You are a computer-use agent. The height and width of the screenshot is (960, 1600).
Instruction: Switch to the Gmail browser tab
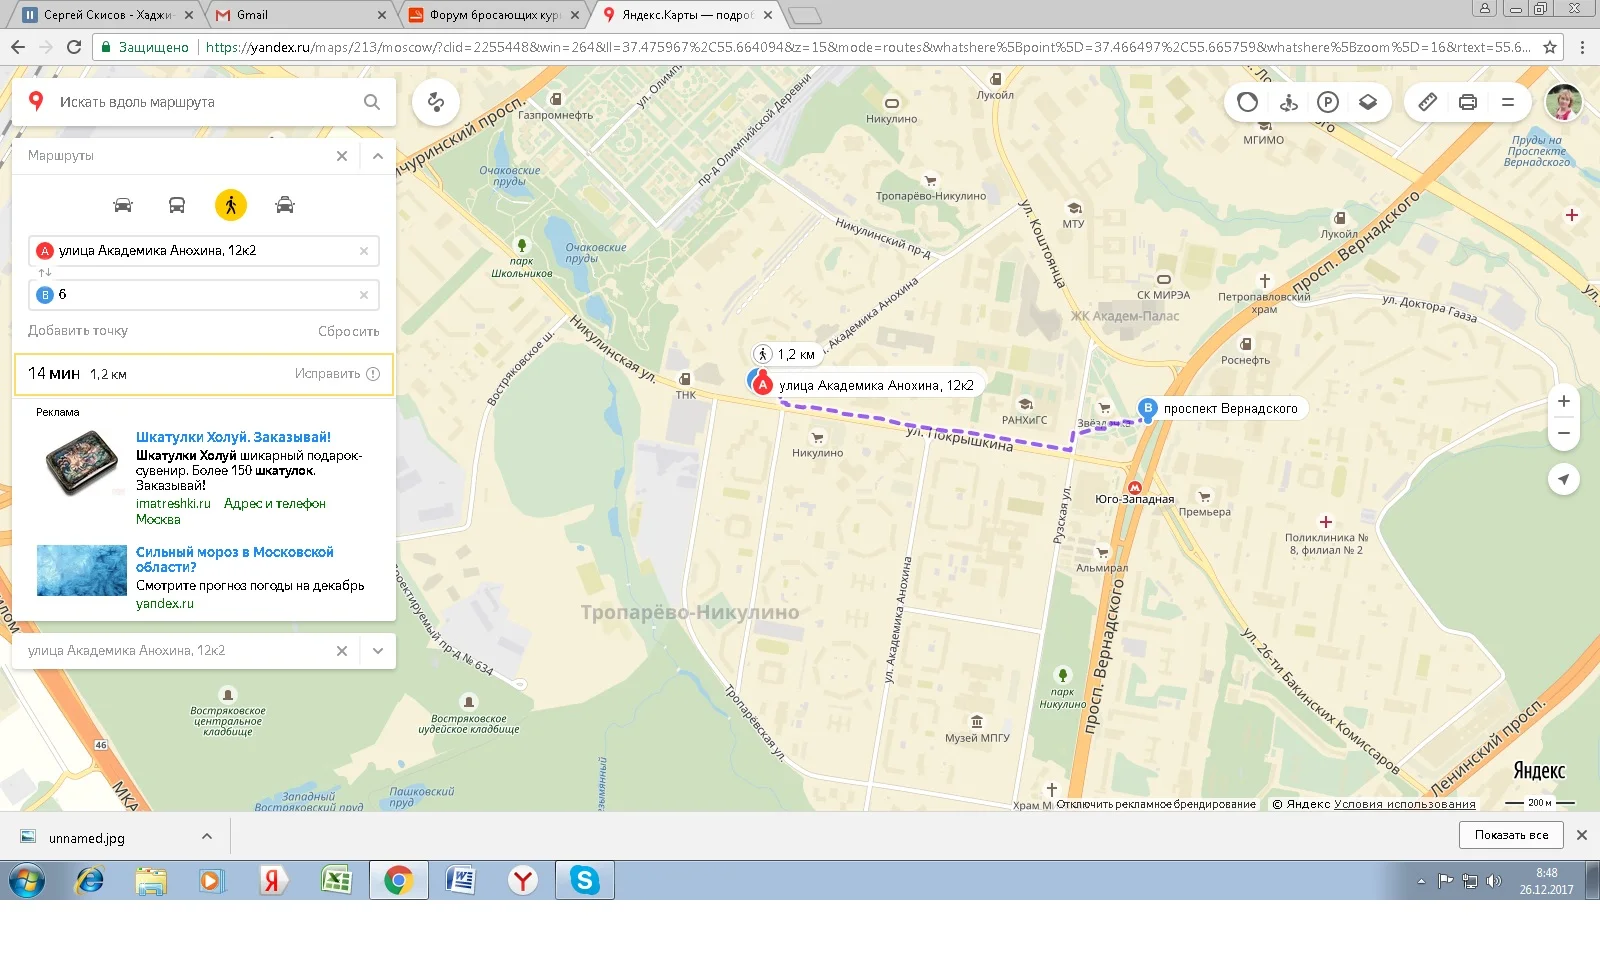coord(302,15)
